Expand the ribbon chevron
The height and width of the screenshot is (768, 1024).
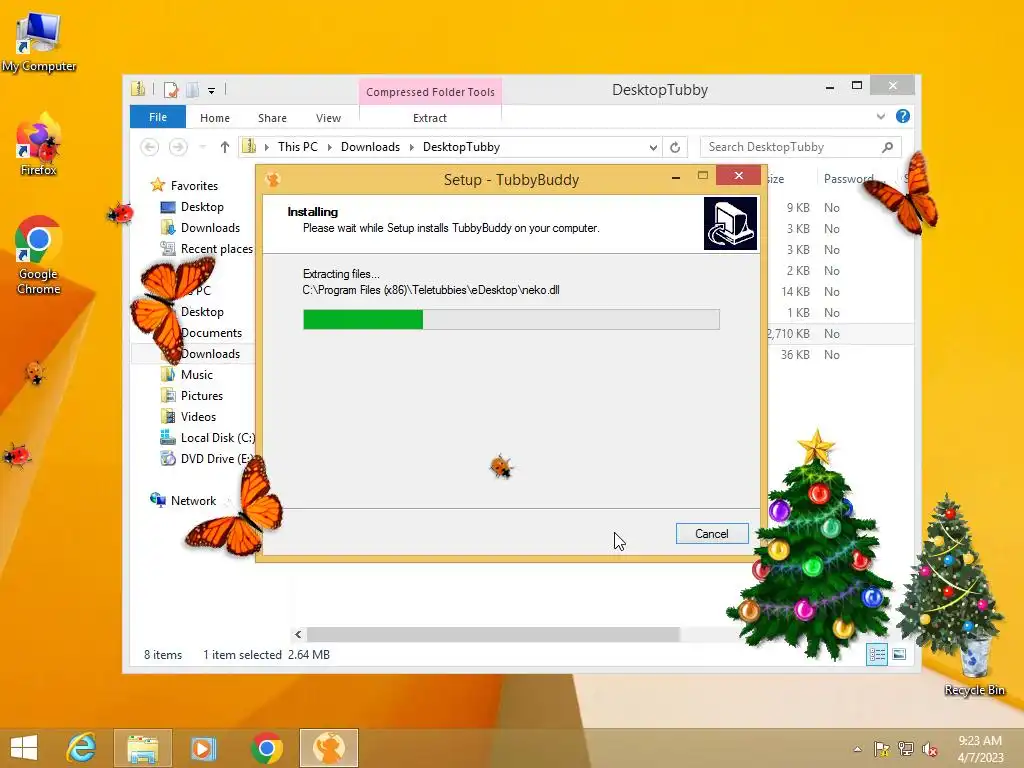pyautogui.click(x=880, y=116)
